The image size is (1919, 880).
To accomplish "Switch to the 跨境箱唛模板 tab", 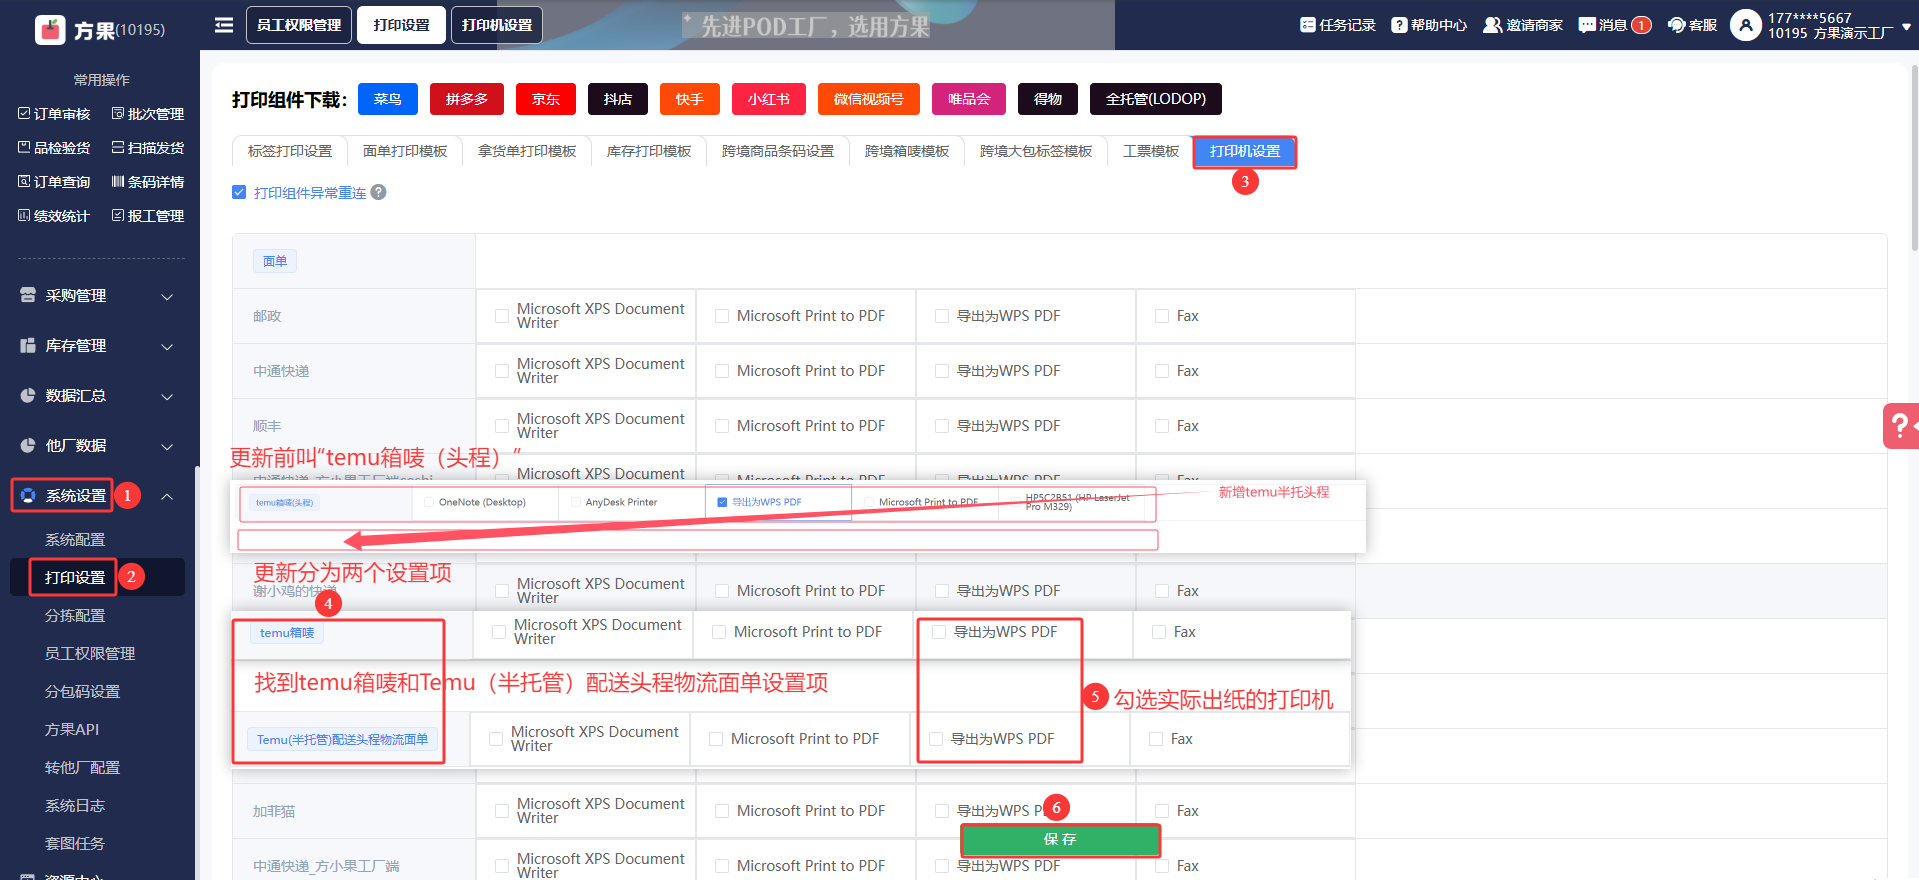I will point(906,151).
